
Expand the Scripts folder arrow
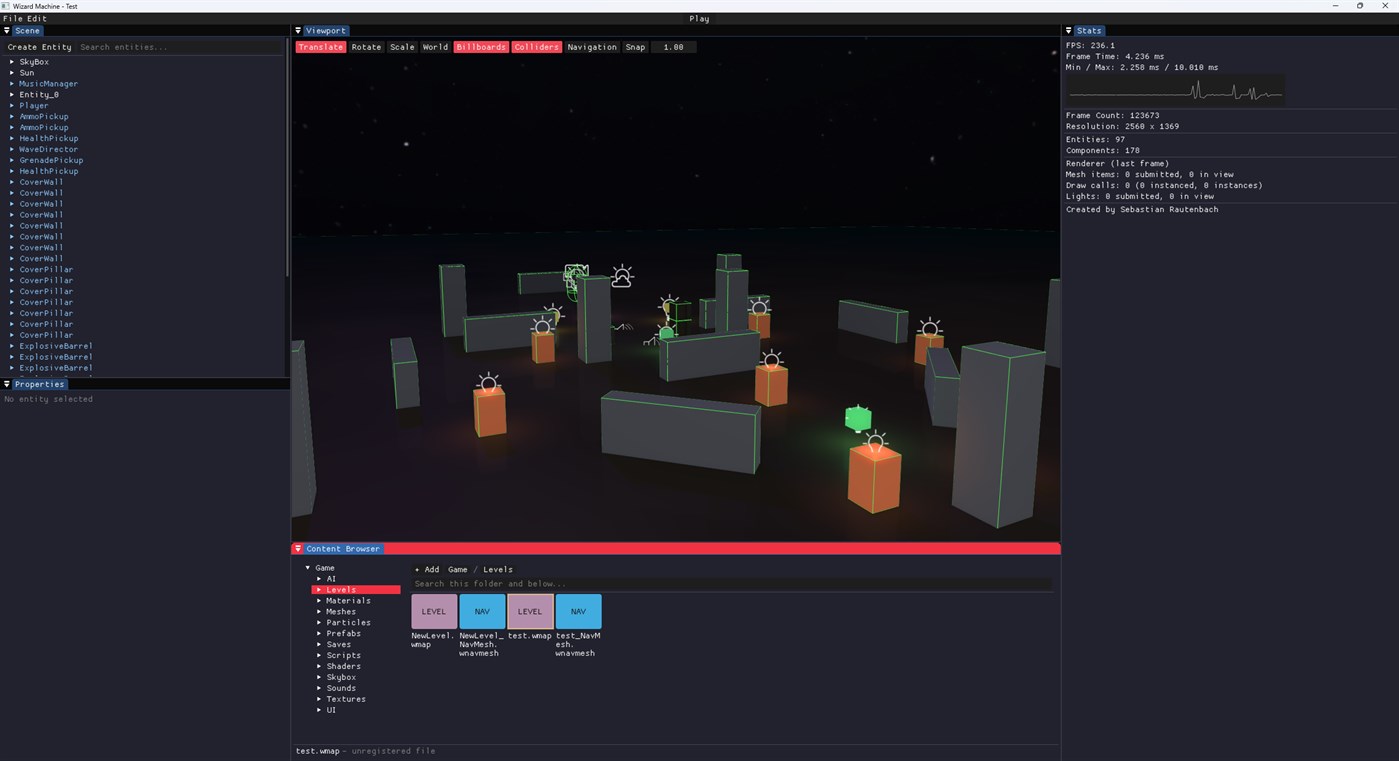click(x=319, y=655)
